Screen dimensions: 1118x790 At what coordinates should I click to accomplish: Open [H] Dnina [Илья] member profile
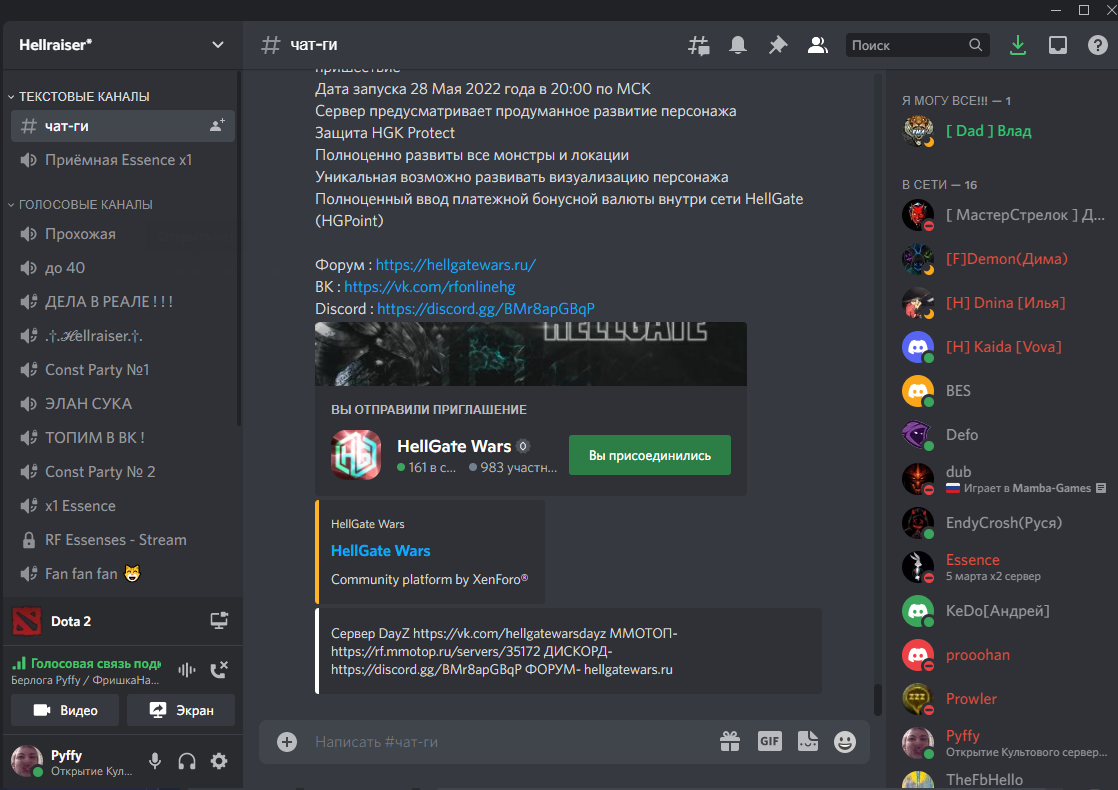pyautogui.click(x=1002, y=303)
